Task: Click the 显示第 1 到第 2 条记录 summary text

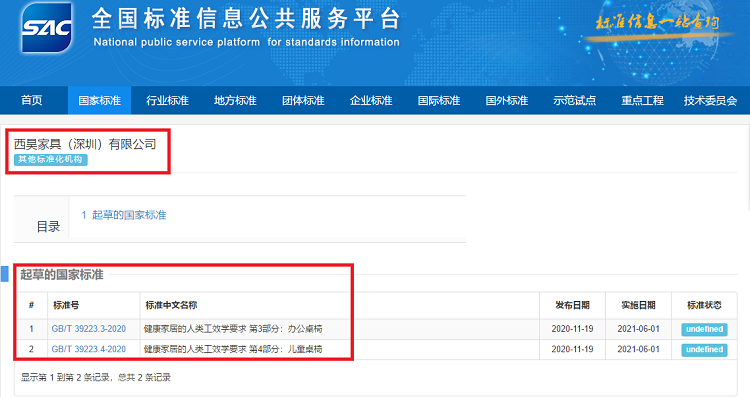Action: (x=96, y=377)
